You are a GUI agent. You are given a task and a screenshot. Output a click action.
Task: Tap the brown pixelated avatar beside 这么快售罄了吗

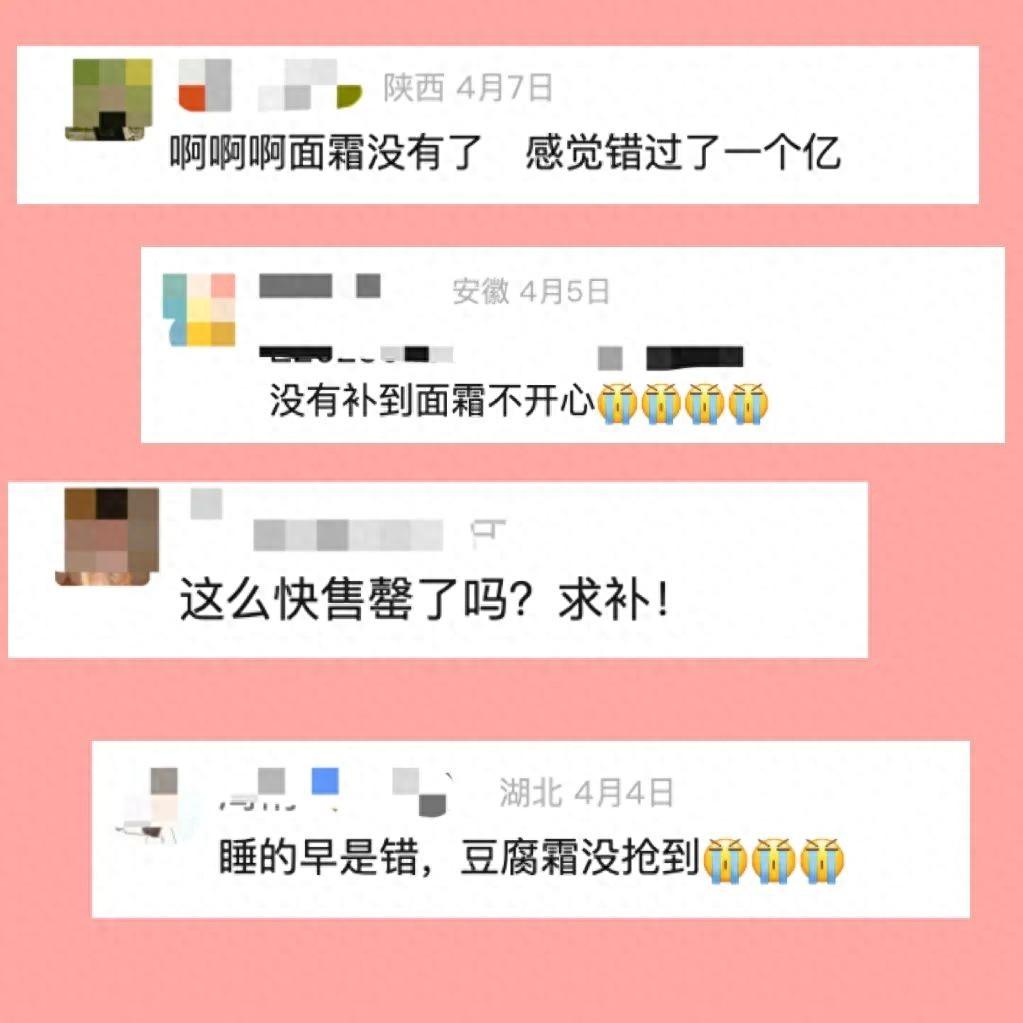[x=108, y=536]
